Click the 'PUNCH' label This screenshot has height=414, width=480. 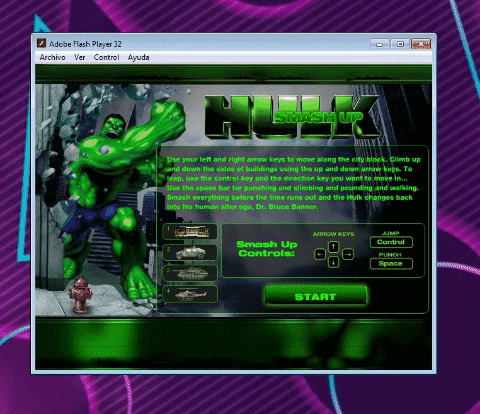390,255
